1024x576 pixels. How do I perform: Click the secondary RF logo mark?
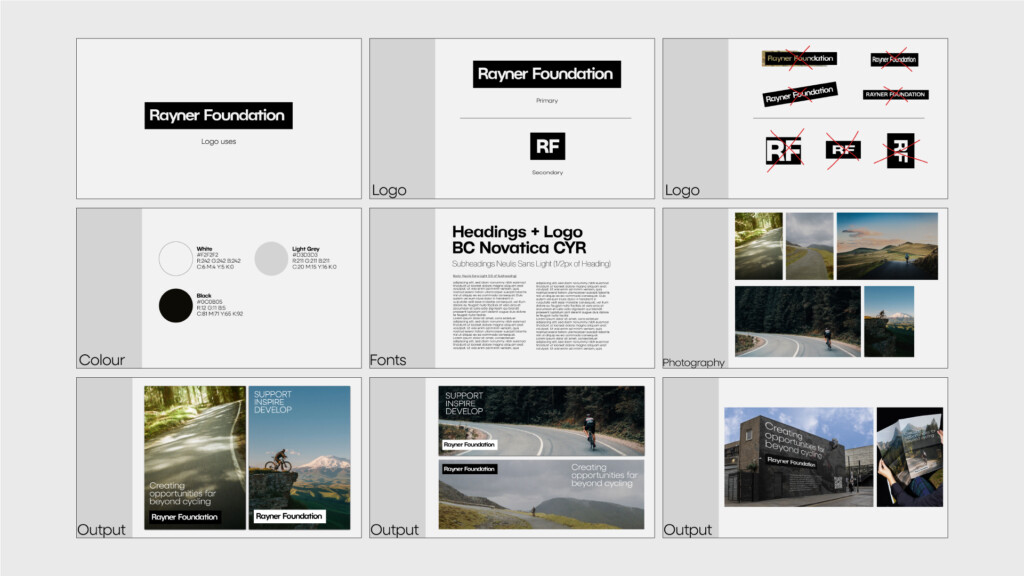[x=547, y=146]
